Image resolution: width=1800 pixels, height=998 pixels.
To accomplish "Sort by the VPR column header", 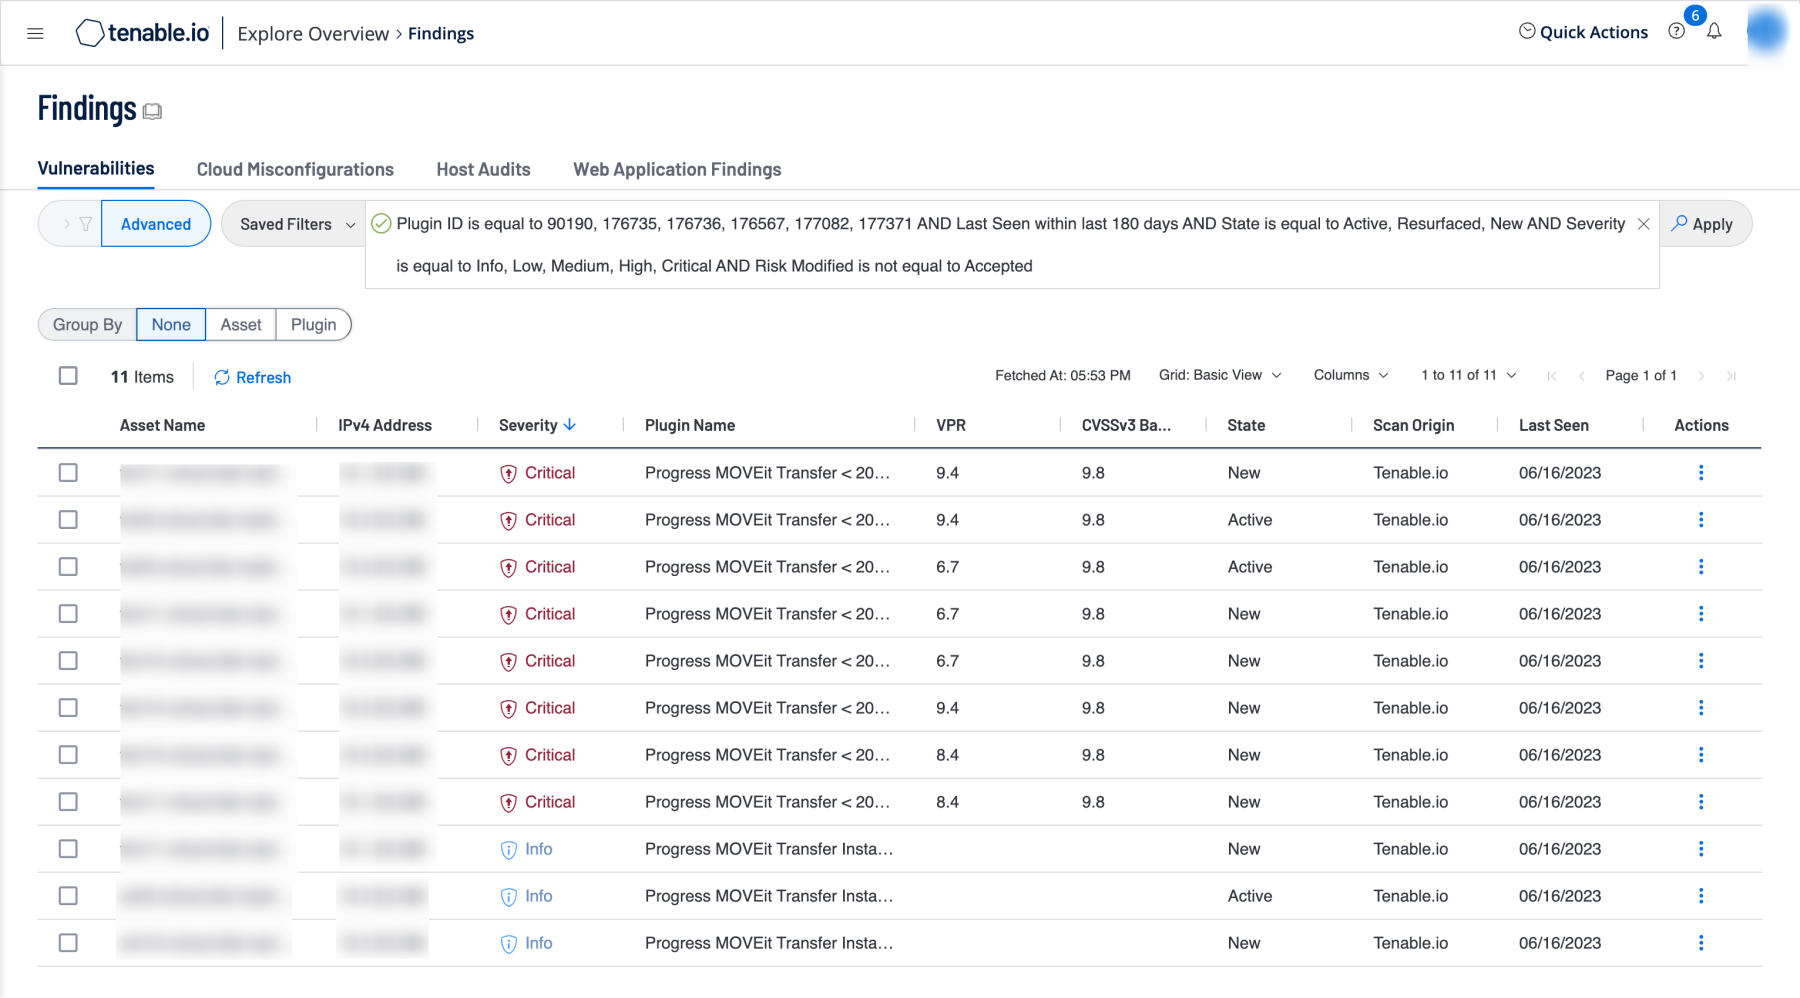I will coord(951,425).
